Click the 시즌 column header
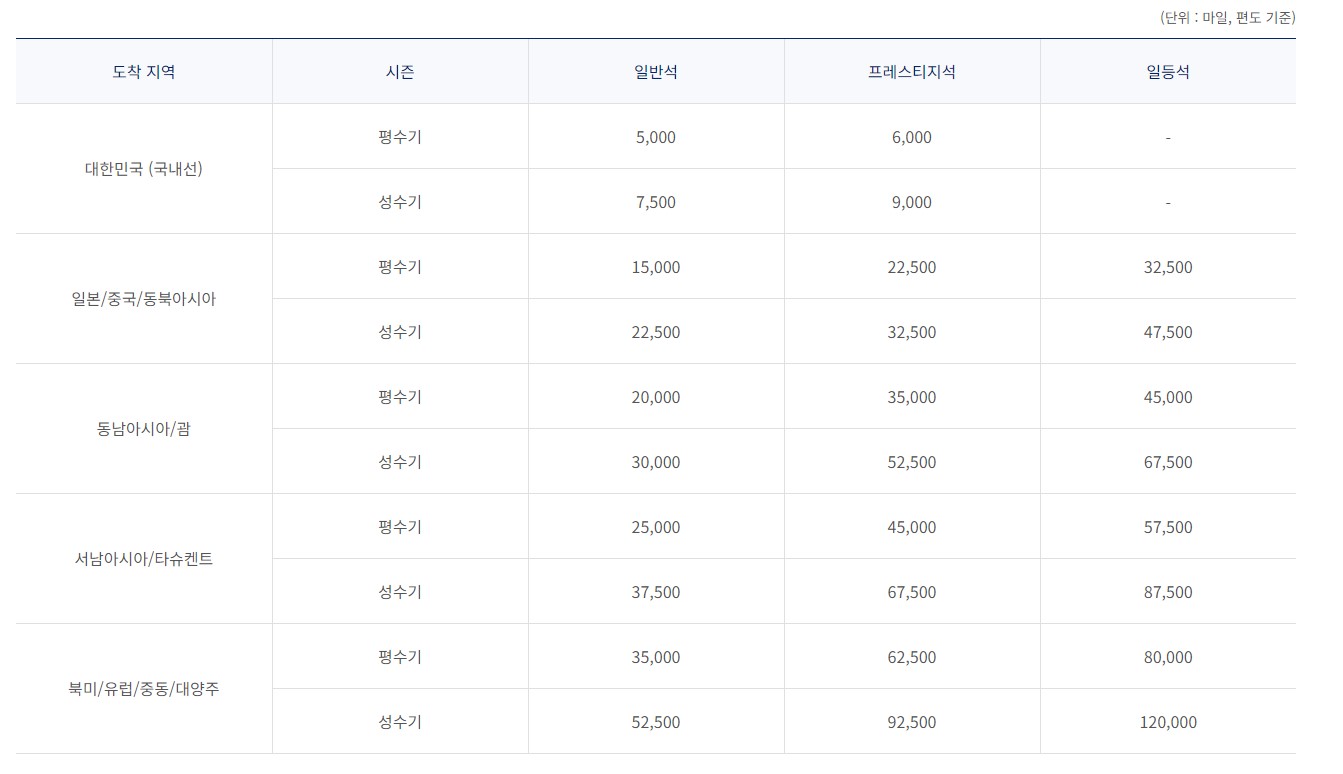Viewport: 1343px width, 774px height. 399,71
